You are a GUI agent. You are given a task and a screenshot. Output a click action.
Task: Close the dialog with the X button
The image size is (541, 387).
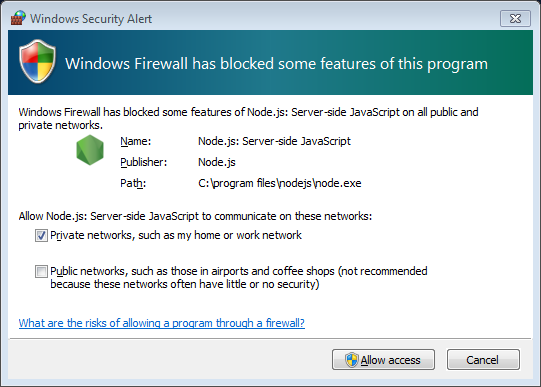click(x=515, y=18)
